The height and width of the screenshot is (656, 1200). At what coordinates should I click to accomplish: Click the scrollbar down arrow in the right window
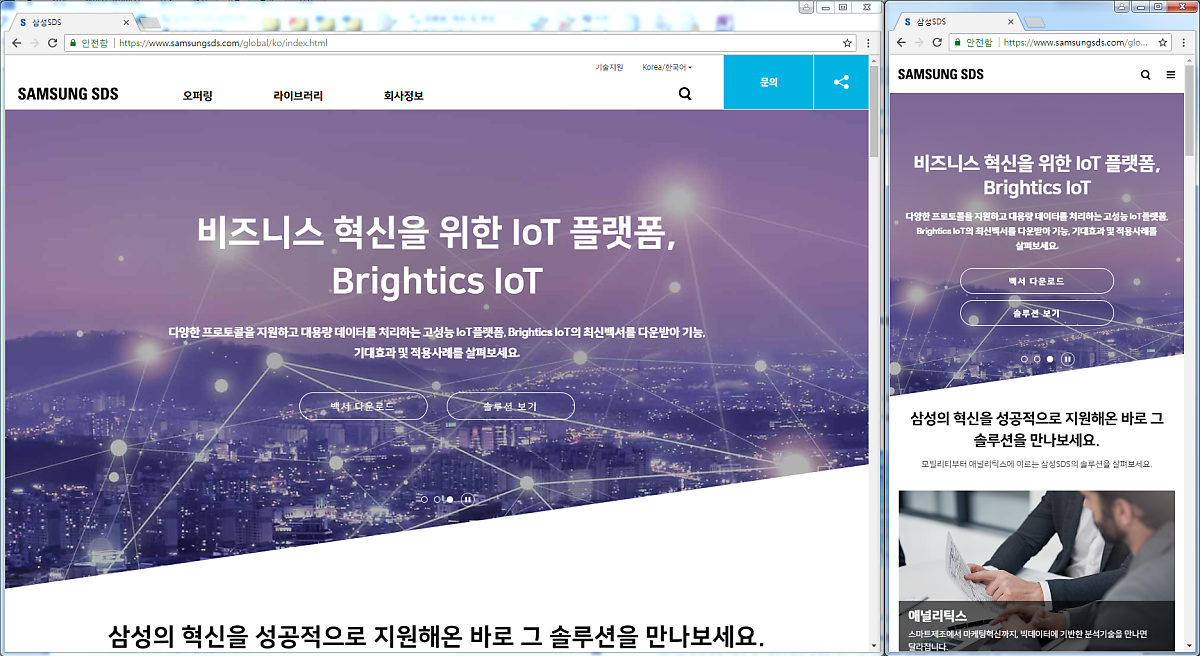[x=1190, y=645]
